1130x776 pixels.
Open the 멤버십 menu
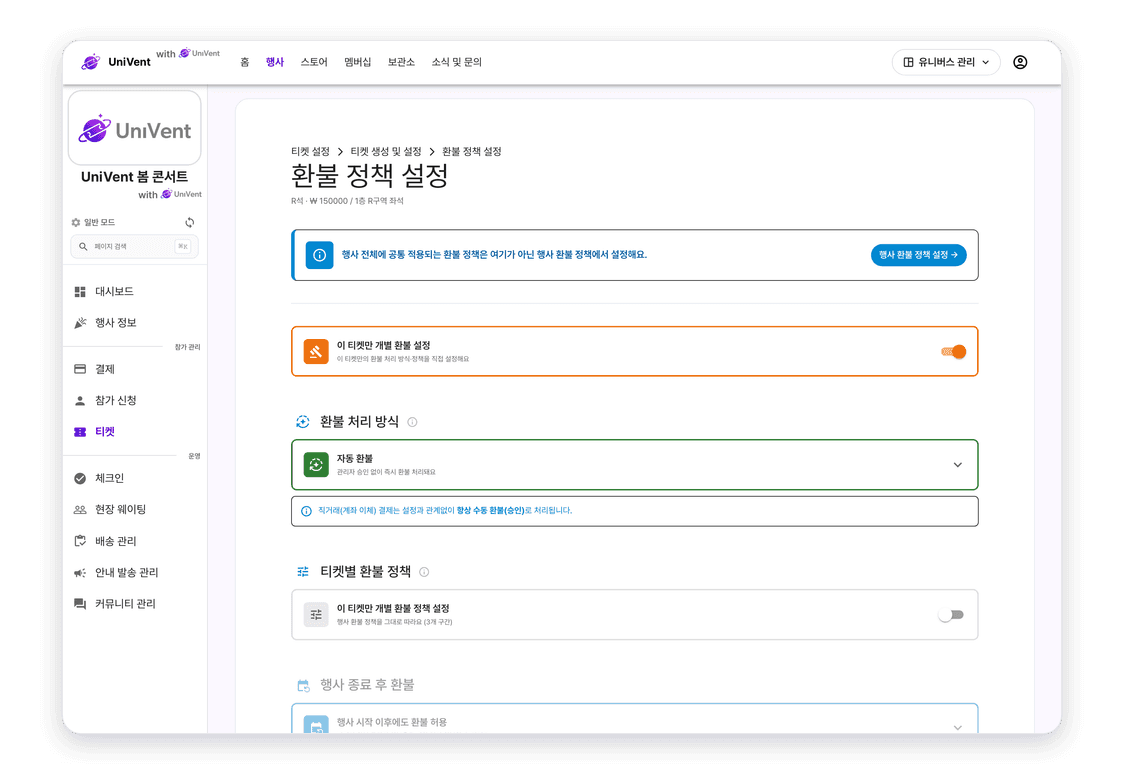[357, 62]
